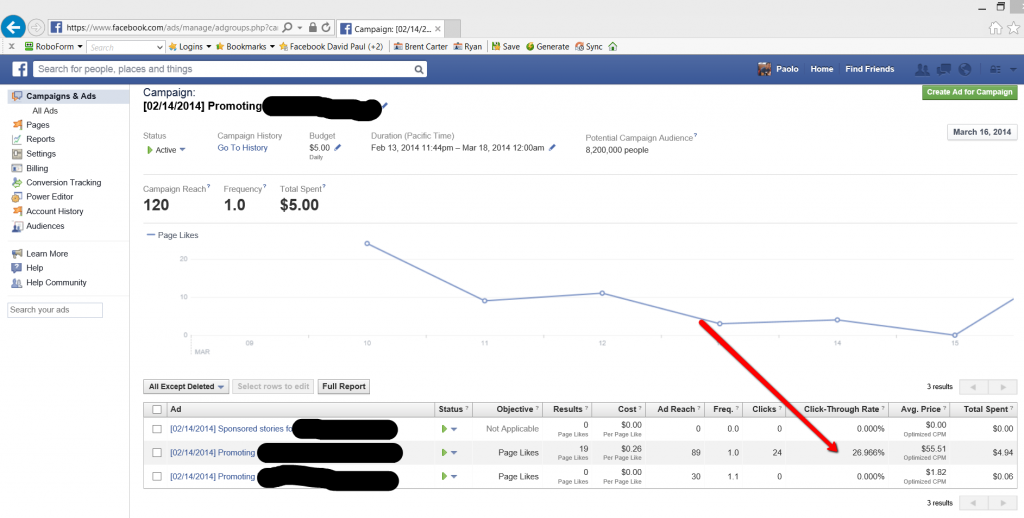
Task: Click the browser back arrow button
Action: 14,26
